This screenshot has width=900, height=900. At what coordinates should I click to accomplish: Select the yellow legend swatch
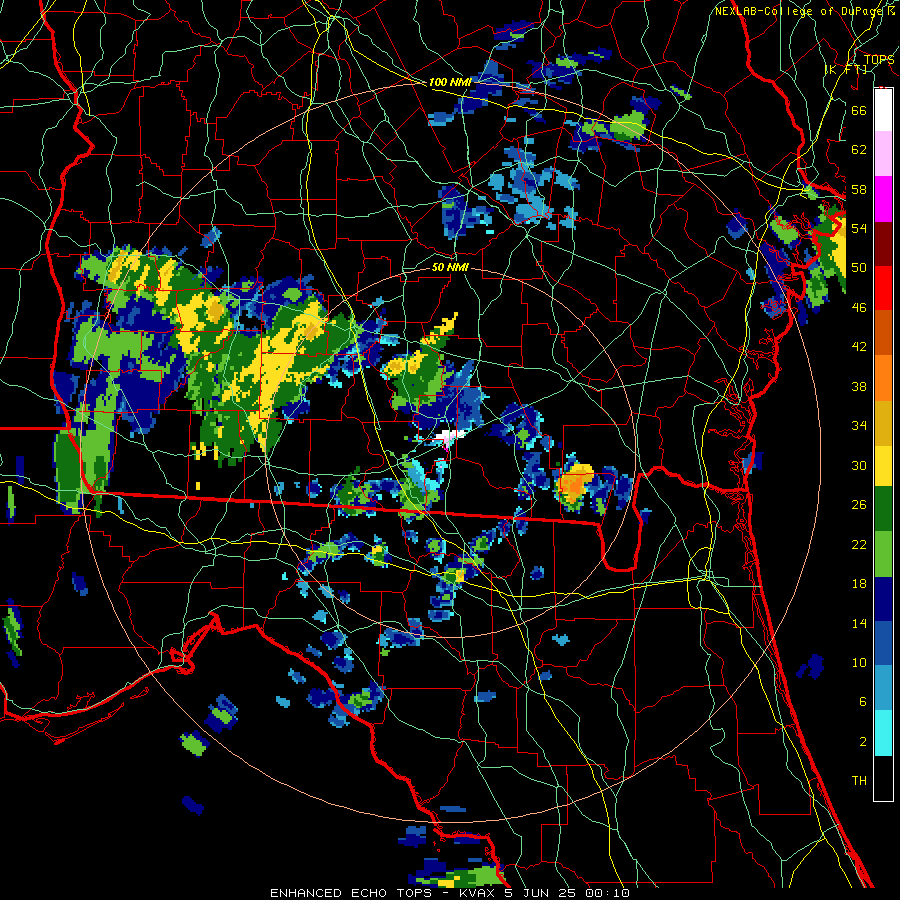pos(883,466)
